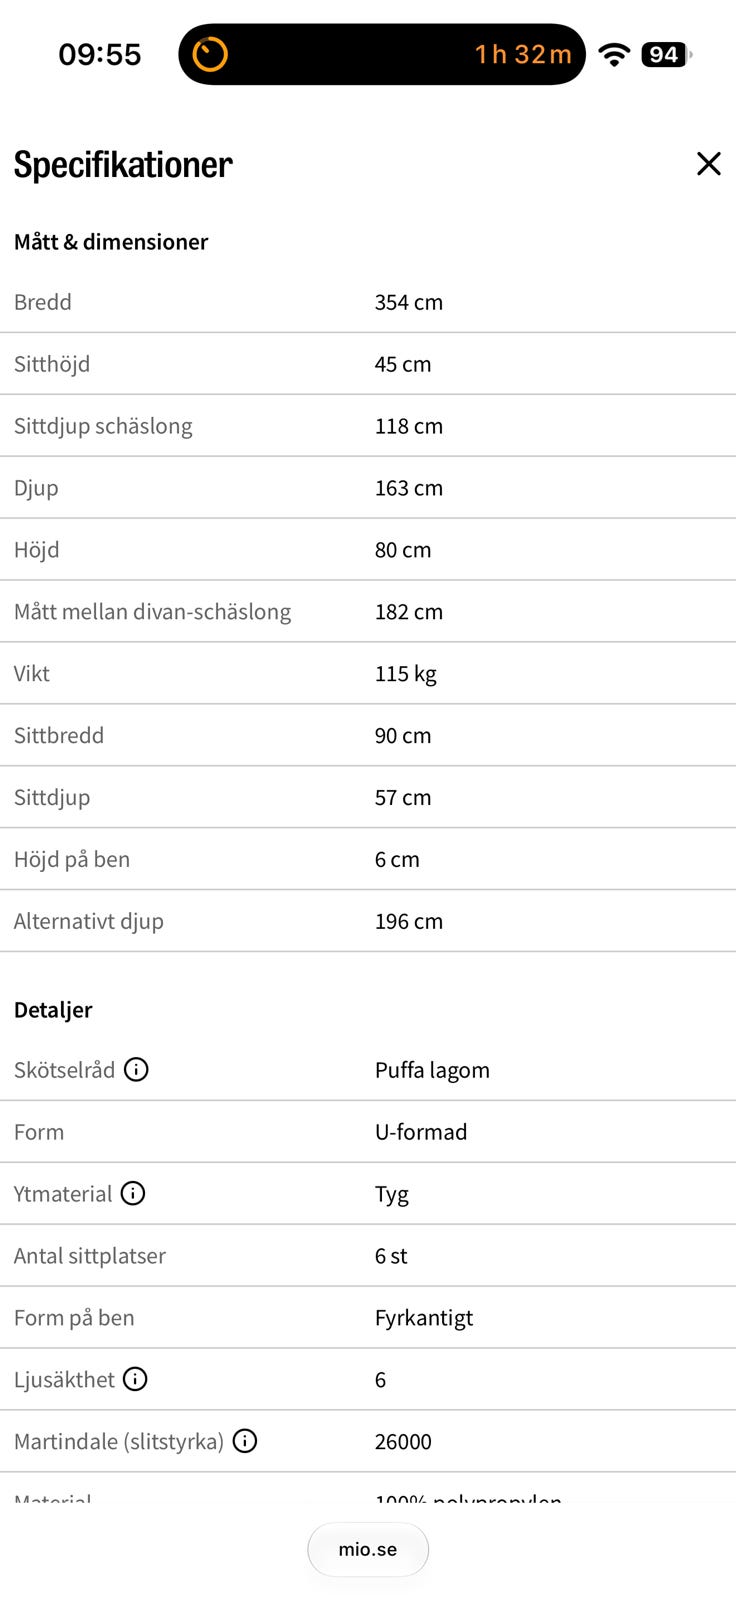Viewport: 736px width, 1600px height.
Task: Tap the Detaljer section heading
Action: [x=53, y=1010]
